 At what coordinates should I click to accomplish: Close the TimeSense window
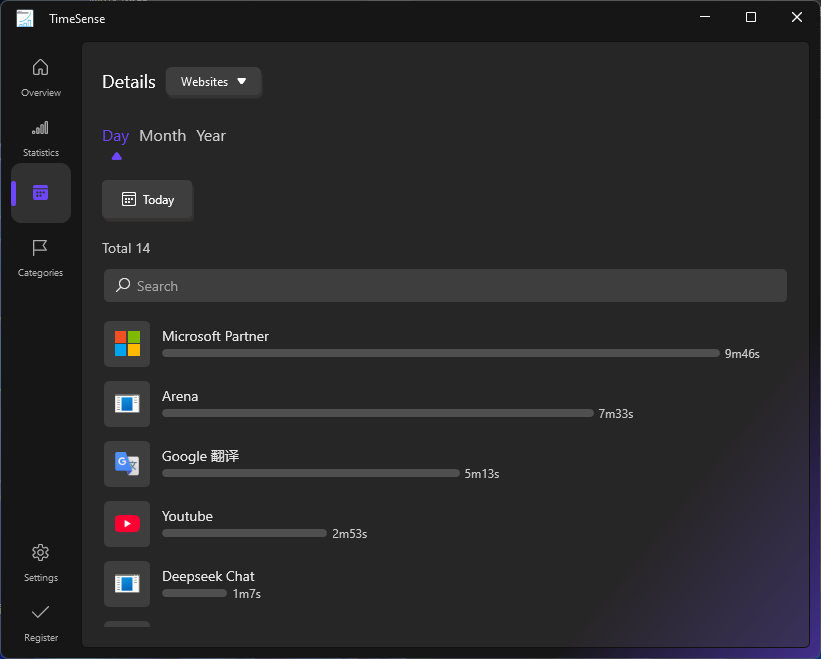pyautogui.click(x=797, y=17)
